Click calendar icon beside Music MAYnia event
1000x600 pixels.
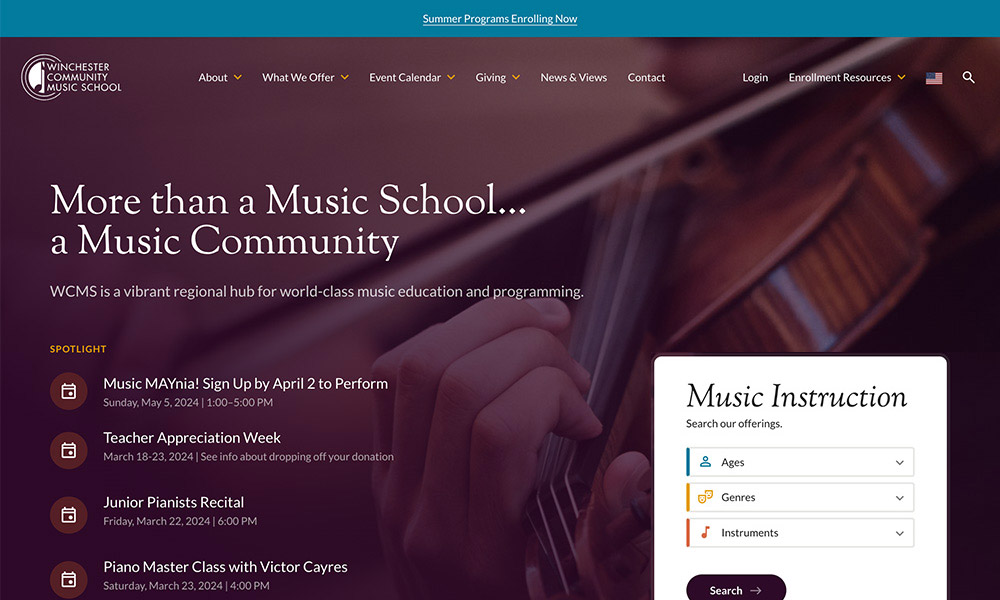(69, 391)
